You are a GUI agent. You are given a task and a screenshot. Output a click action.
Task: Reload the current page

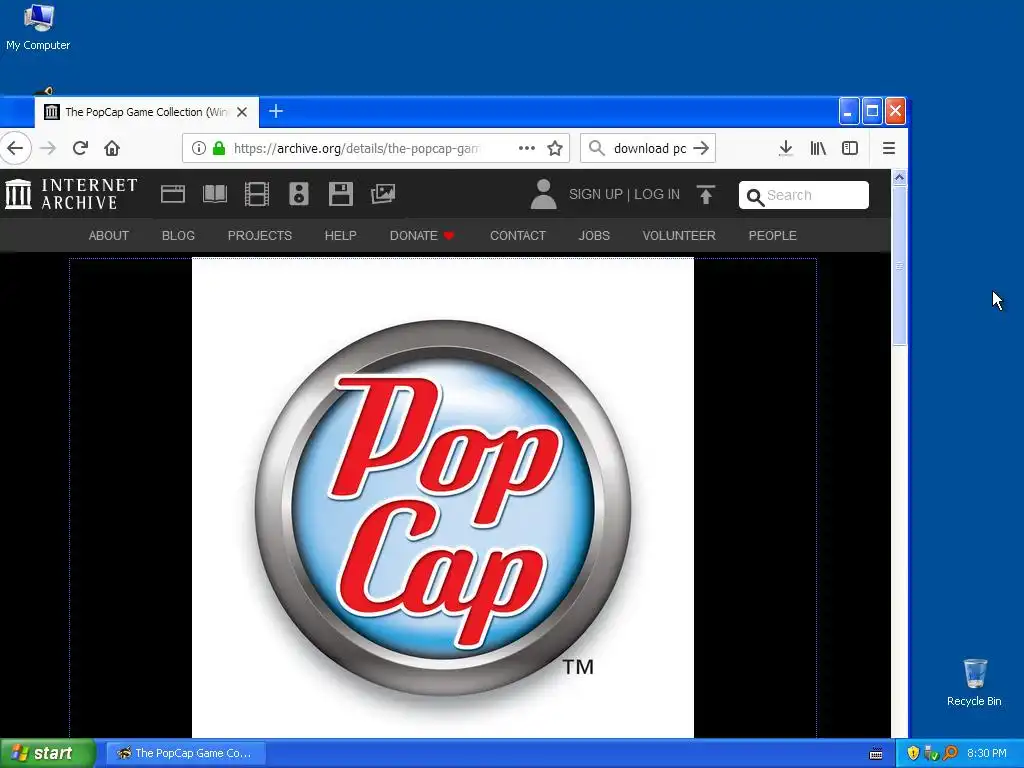80,148
